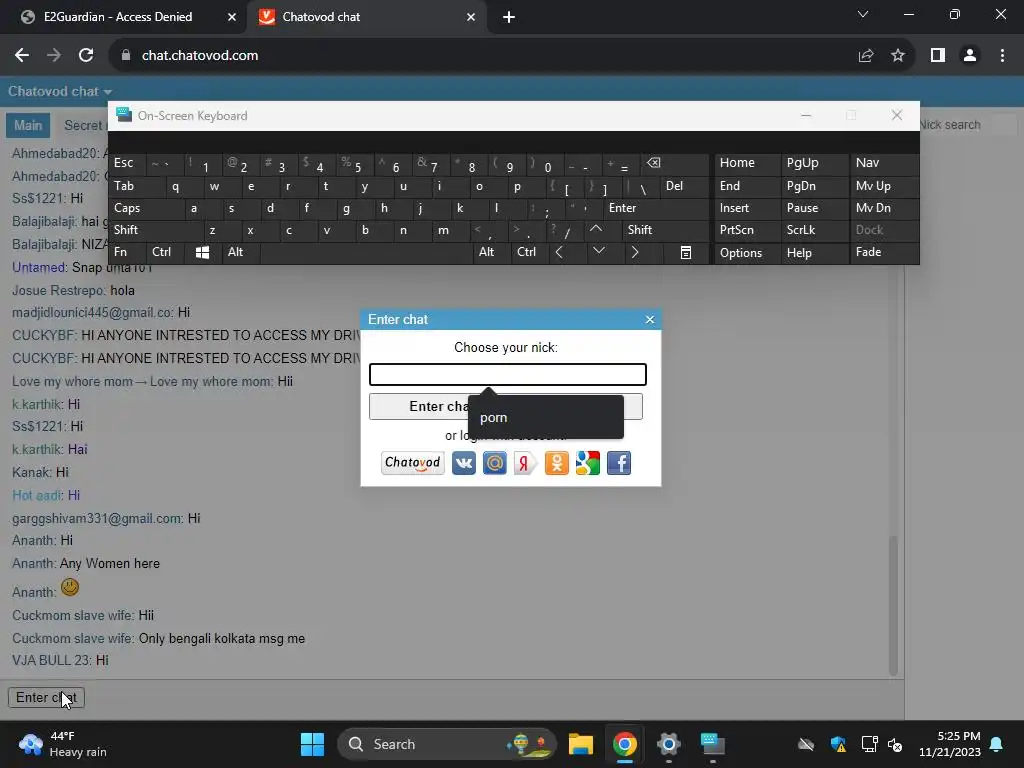Click the context menu key on the On-Screen Keyboard
1024x768 pixels.
pyautogui.click(x=686, y=253)
